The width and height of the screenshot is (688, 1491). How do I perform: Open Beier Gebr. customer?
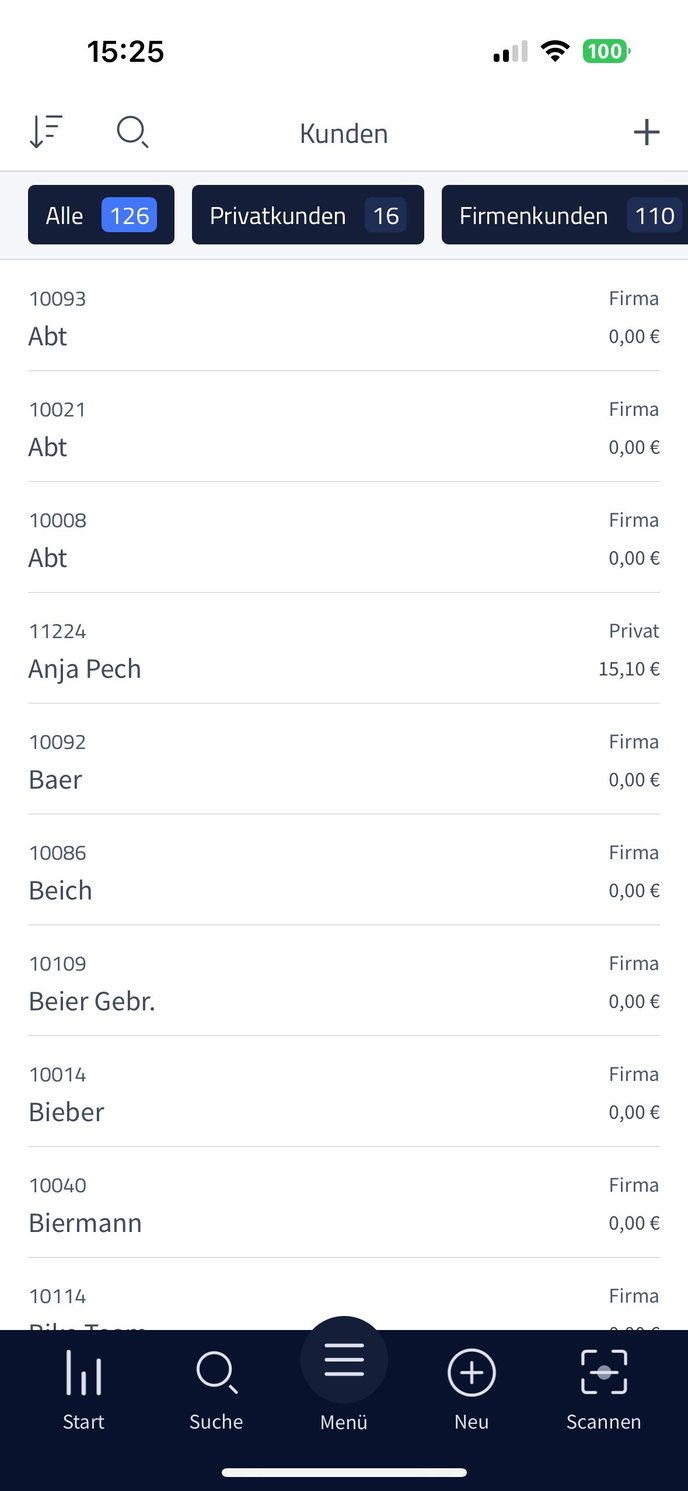(344, 981)
